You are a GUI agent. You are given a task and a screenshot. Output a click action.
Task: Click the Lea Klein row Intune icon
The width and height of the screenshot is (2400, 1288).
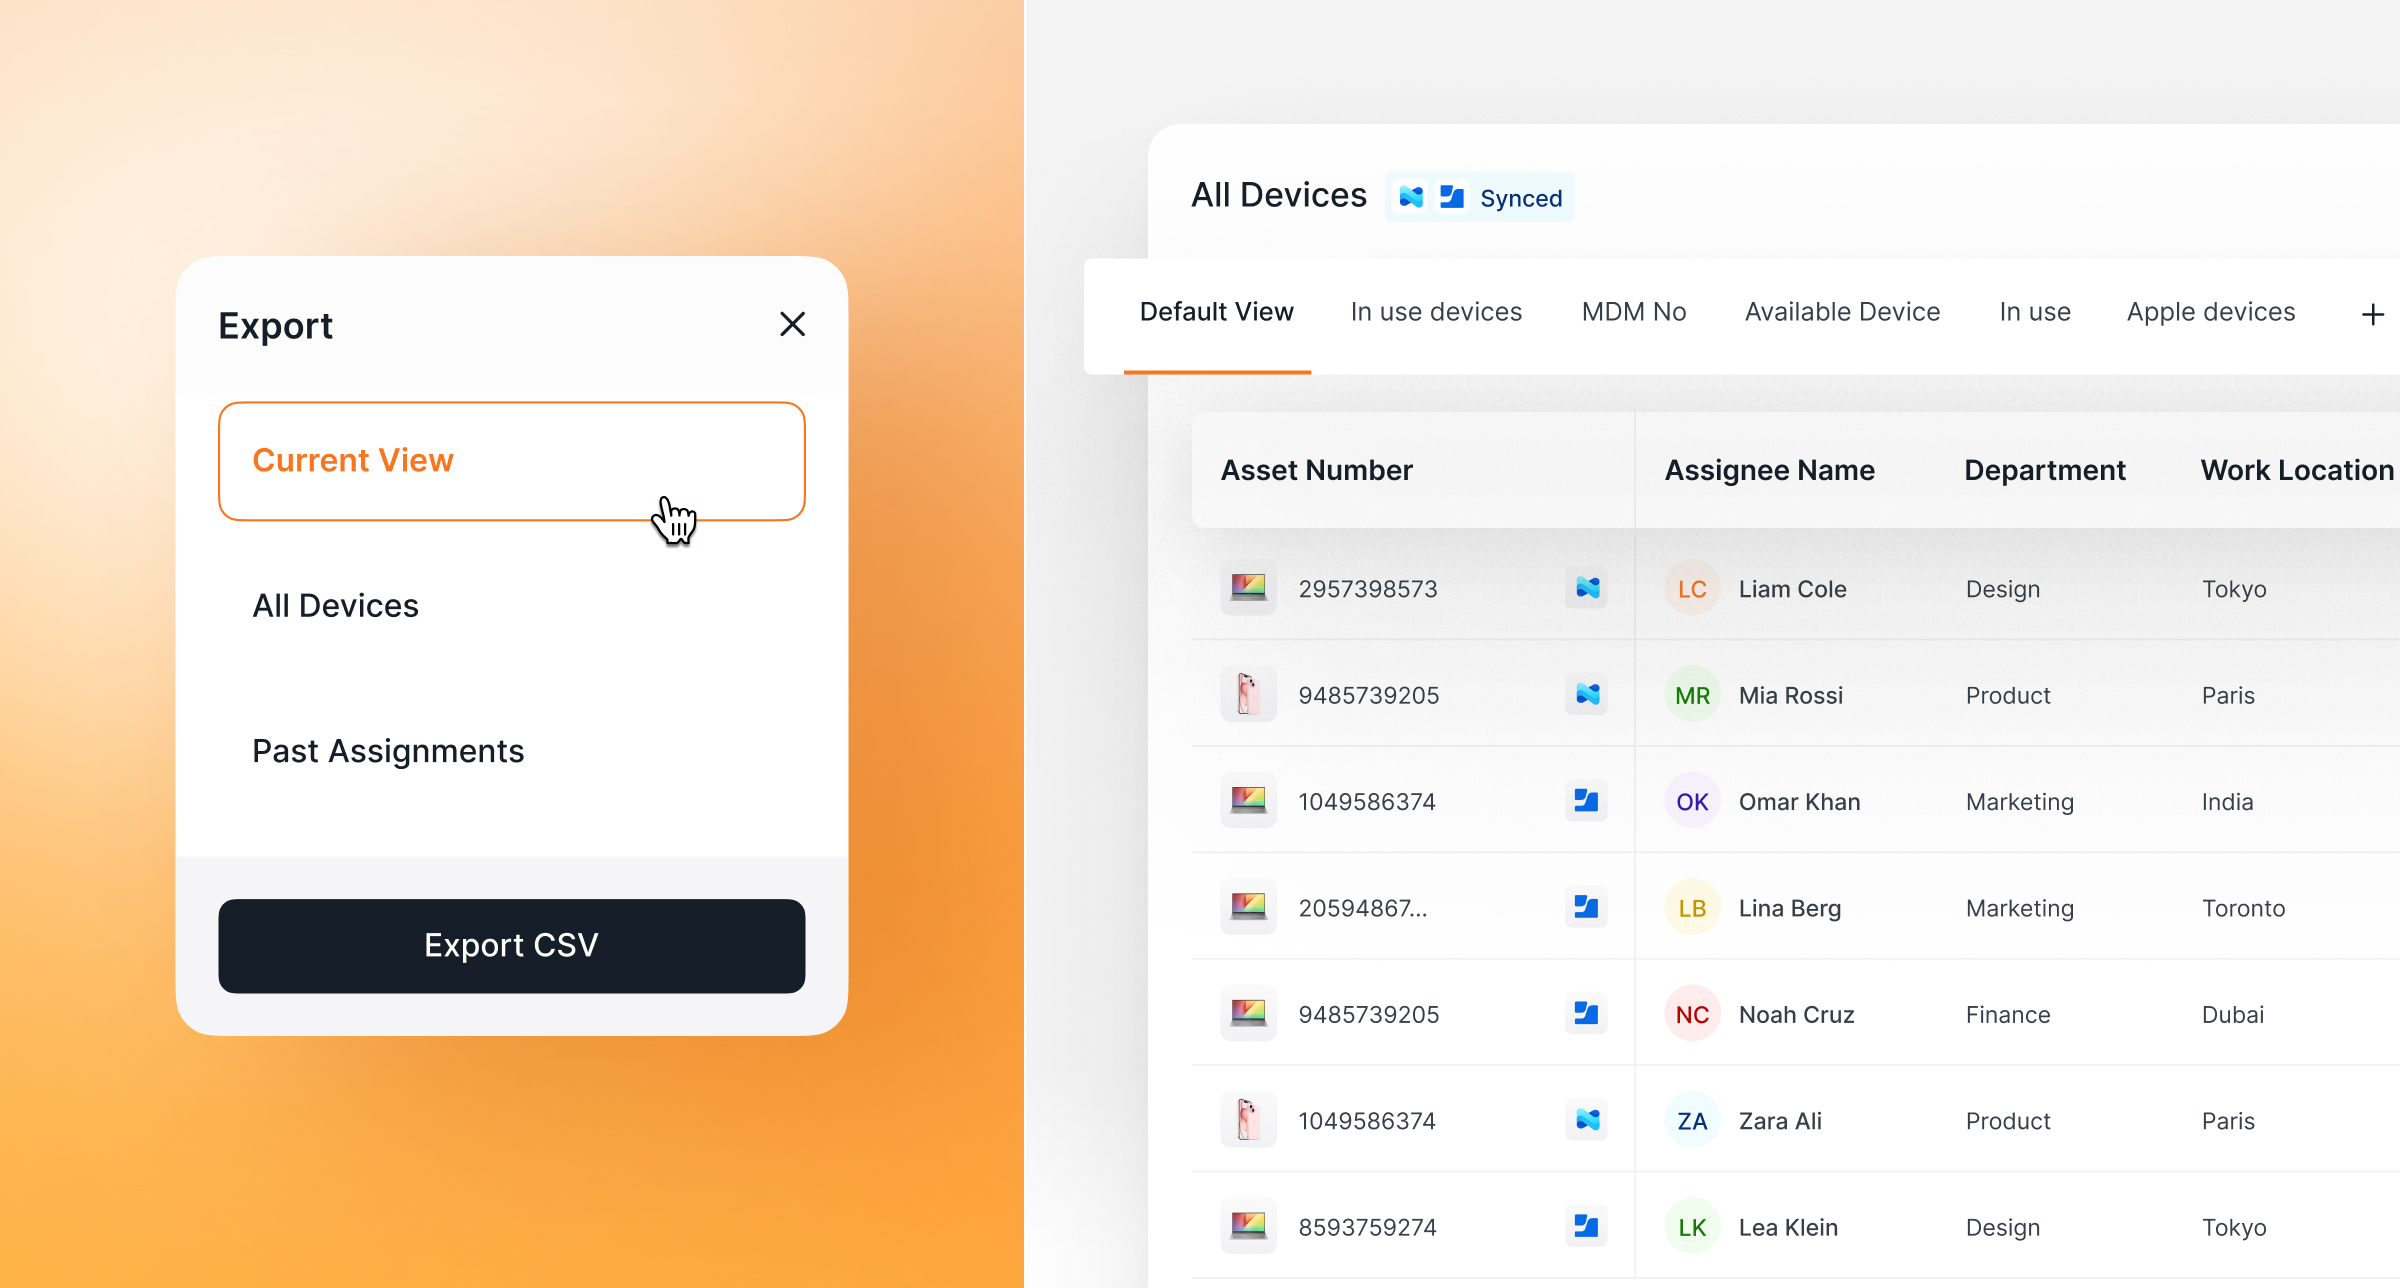pos(1587,1226)
